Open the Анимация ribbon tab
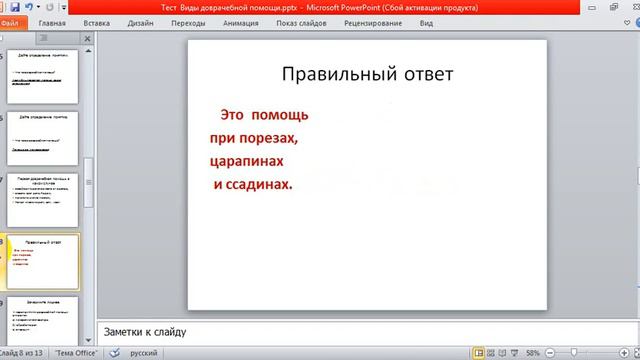640x360 pixels. [x=241, y=23]
